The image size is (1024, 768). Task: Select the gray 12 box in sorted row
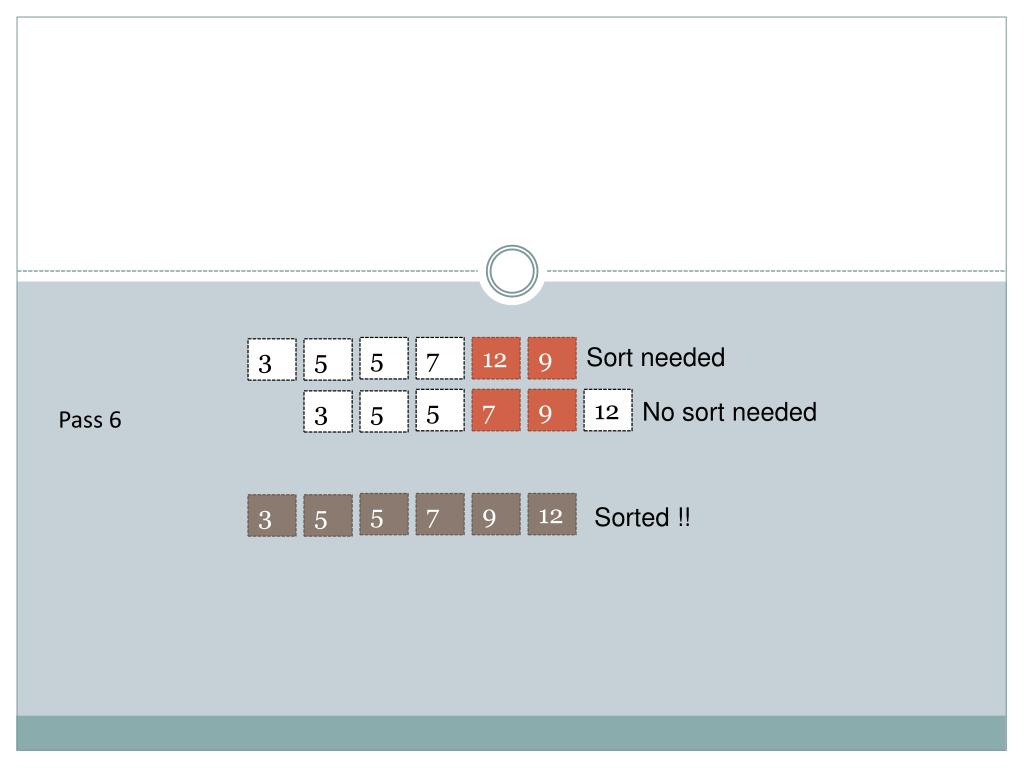click(x=552, y=514)
